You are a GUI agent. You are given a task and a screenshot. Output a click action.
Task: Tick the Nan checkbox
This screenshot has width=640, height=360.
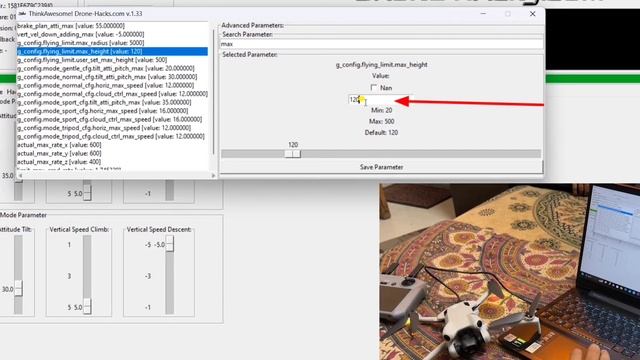(x=374, y=88)
